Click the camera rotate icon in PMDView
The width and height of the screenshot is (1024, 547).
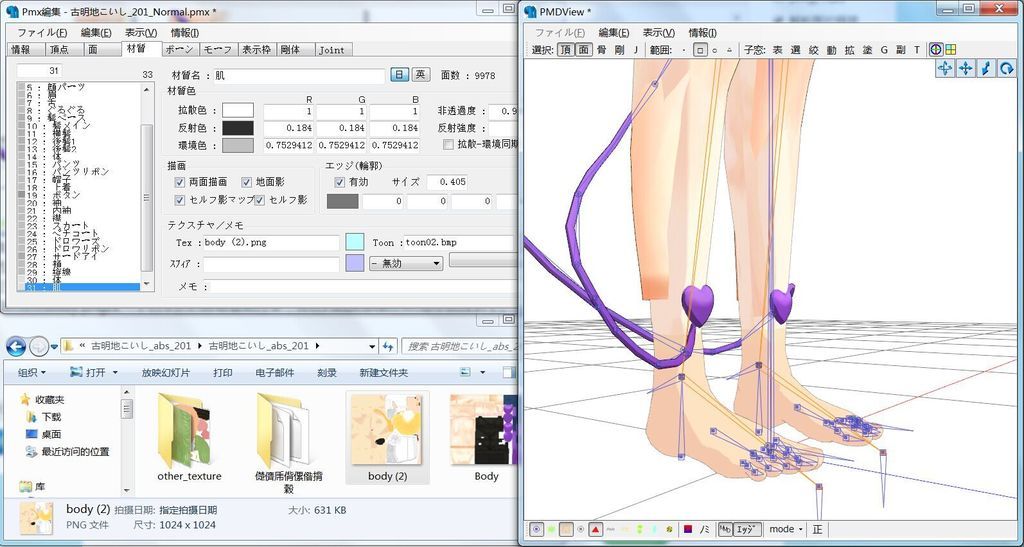pos(1007,68)
